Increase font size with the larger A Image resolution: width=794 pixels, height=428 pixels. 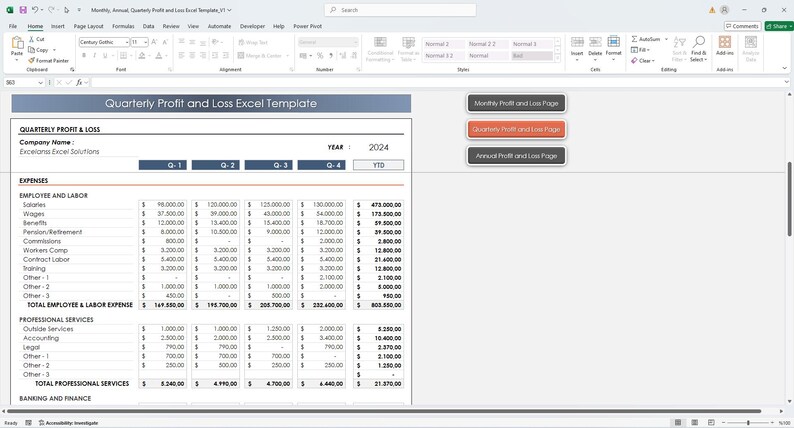click(x=154, y=42)
